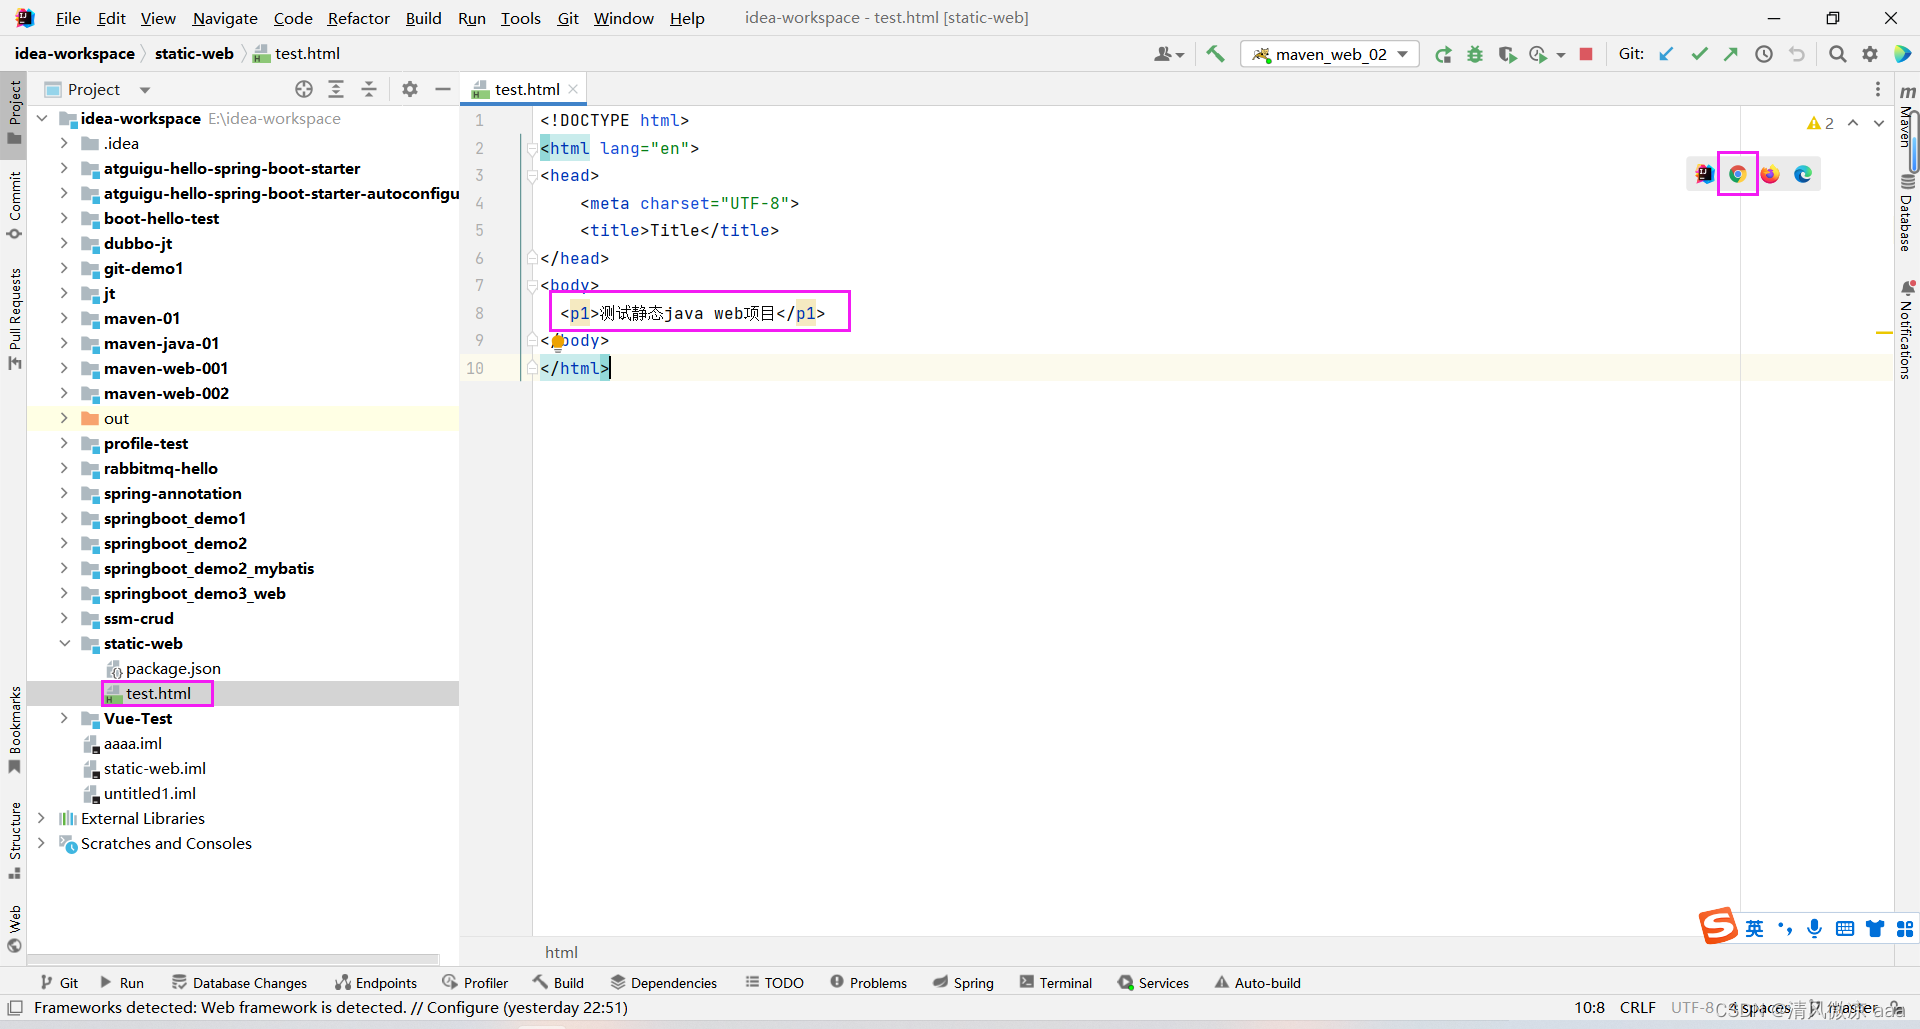Hide the Project tool window
The height and width of the screenshot is (1029, 1920).
443,89
